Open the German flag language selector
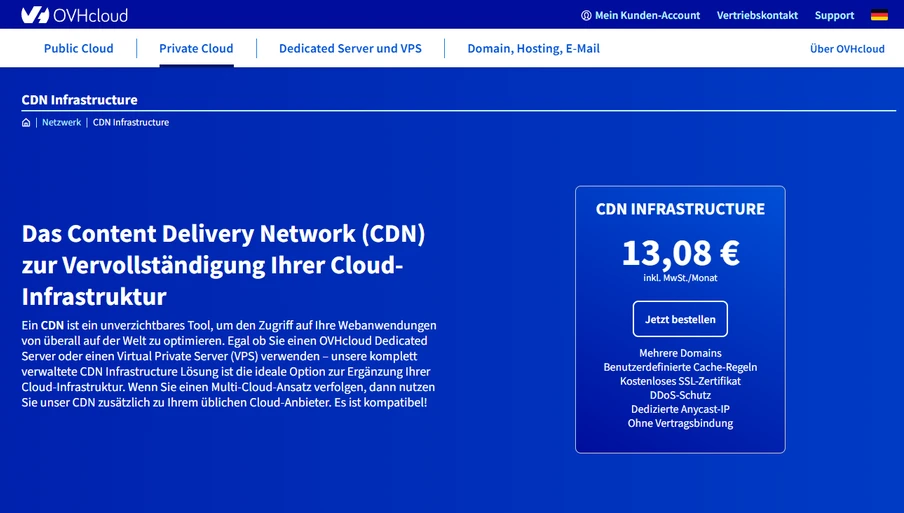 (879, 16)
